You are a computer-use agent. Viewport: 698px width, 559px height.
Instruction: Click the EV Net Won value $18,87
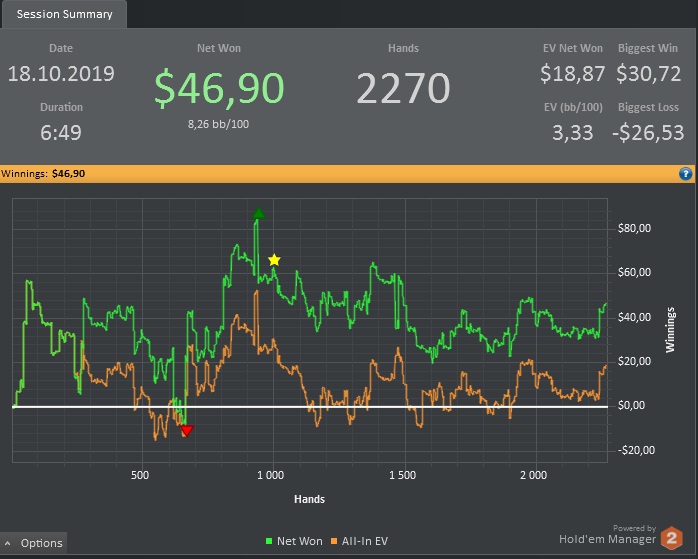[x=572, y=73]
